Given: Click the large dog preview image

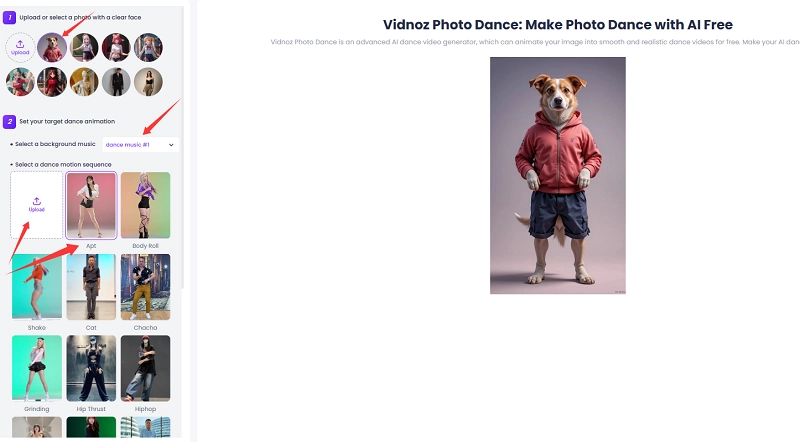Looking at the screenshot, I should pos(558,176).
